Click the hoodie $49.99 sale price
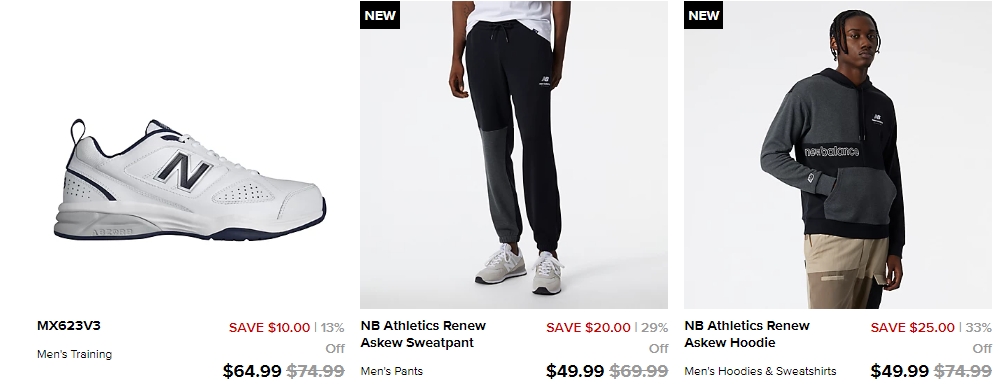This screenshot has height=392, width=1001. pos(899,371)
